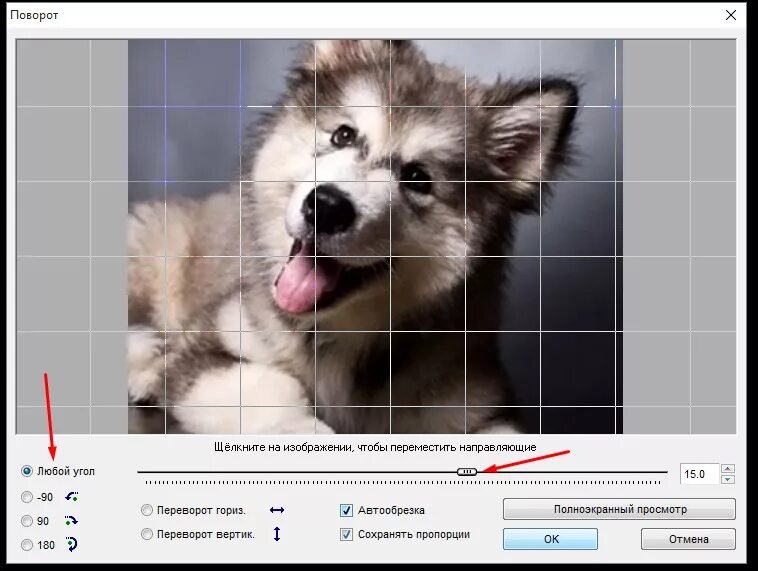This screenshot has width=758, height=571.
Task: Close the 'Поворот' dialog window
Action: click(x=731, y=15)
